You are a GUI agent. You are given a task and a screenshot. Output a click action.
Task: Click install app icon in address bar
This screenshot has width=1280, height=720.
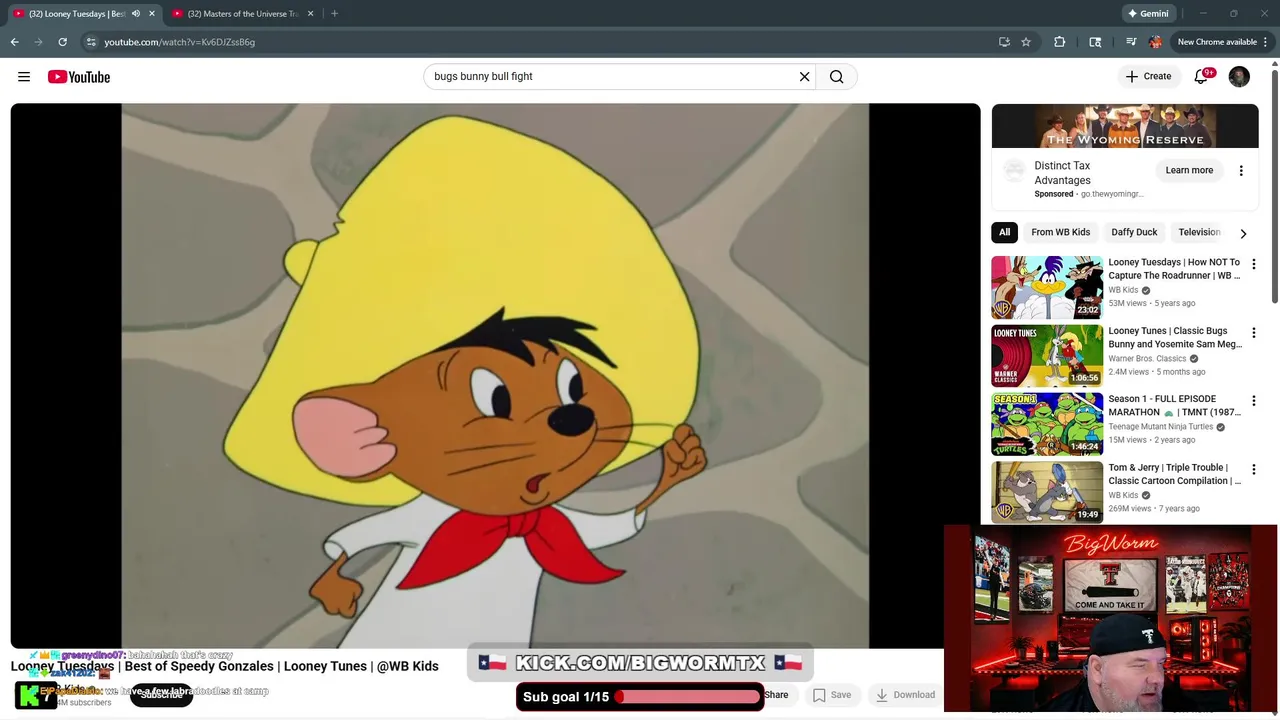coord(1004,42)
